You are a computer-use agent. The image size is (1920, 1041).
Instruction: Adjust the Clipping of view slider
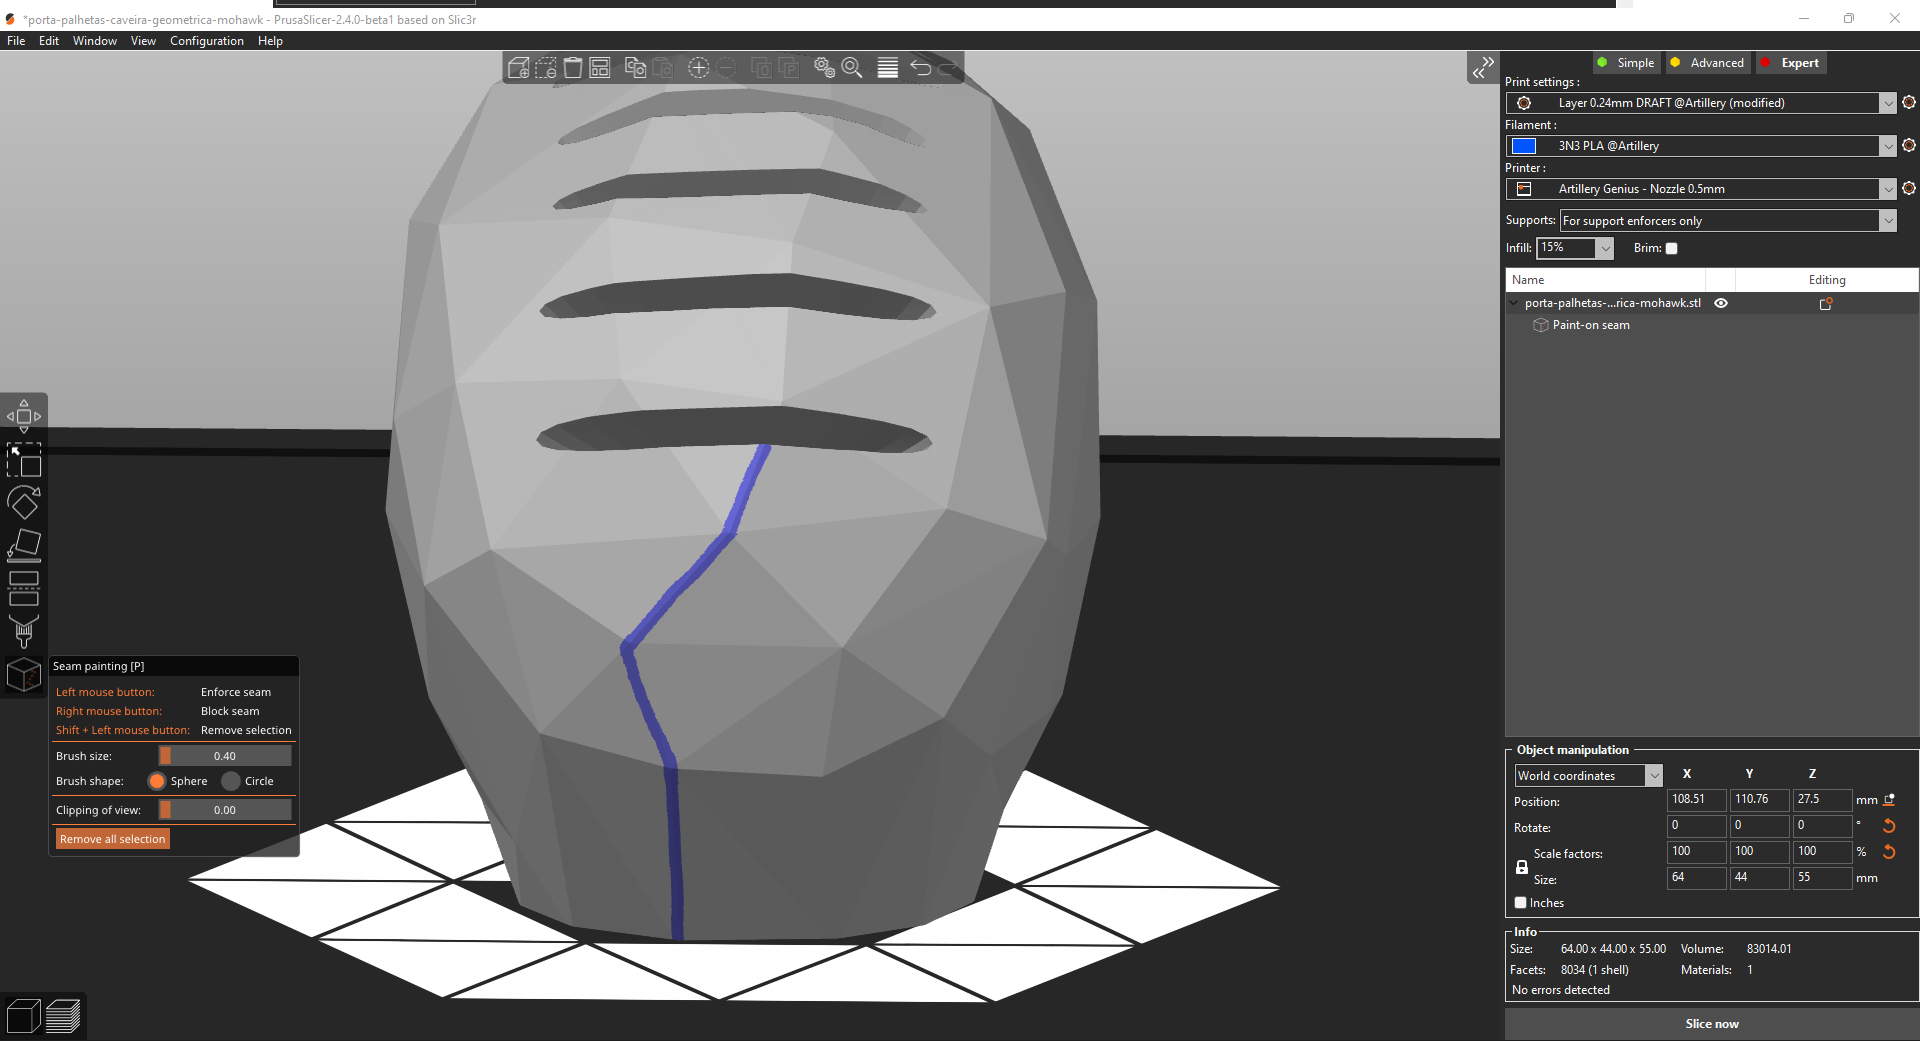[x=225, y=810]
